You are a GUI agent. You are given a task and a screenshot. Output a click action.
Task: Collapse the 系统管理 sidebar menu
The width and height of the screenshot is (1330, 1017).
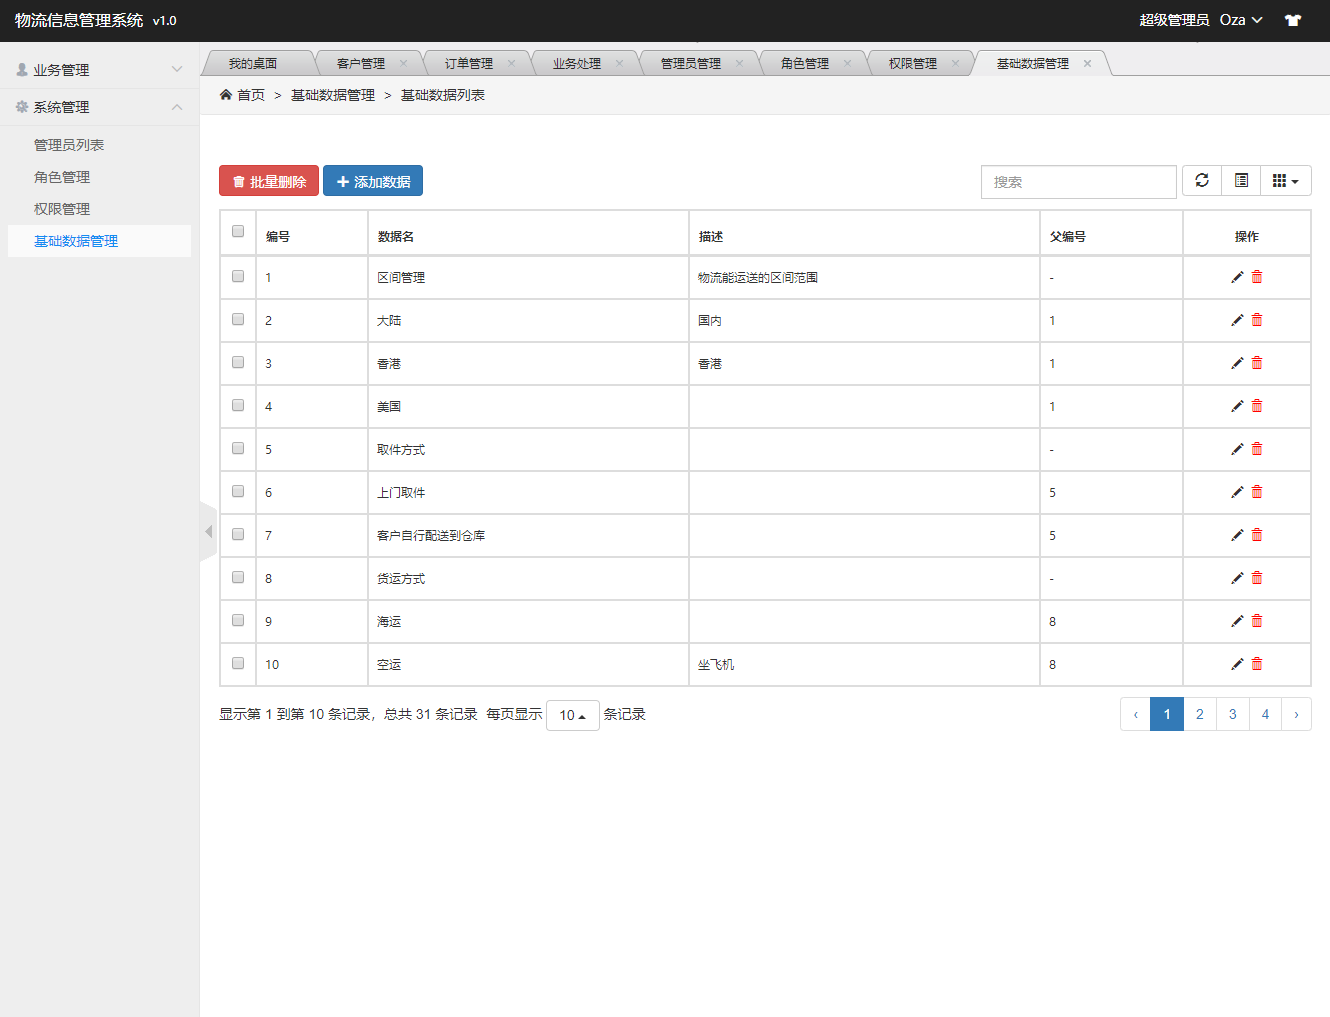pyautogui.click(x=99, y=107)
